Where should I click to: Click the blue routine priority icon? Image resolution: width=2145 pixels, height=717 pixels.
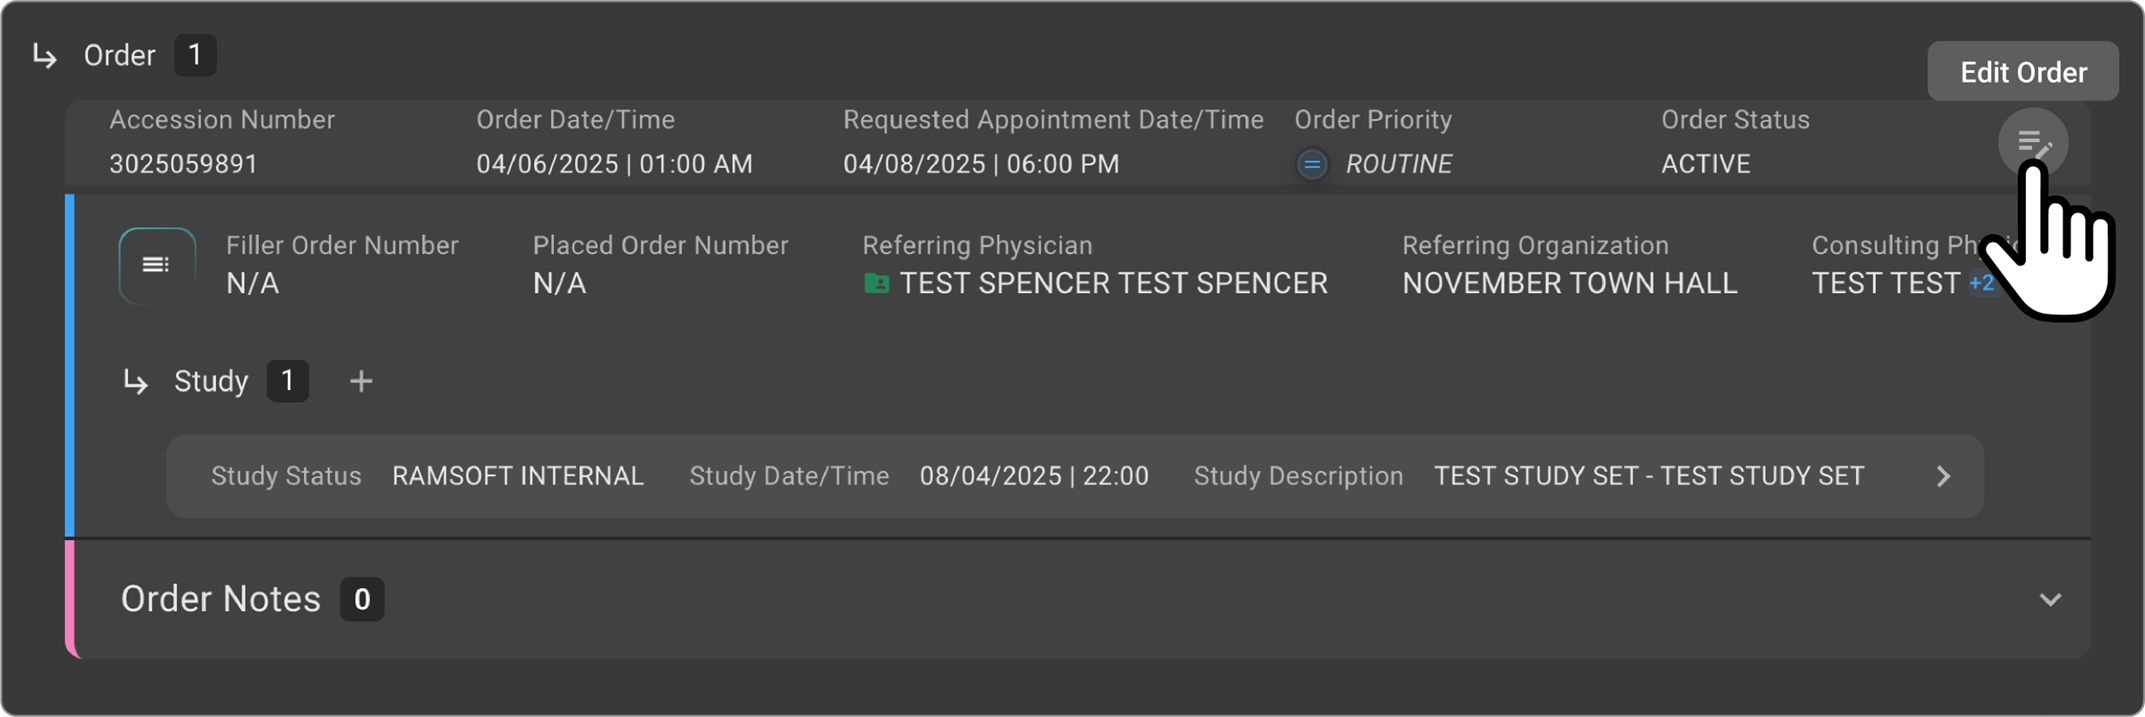click(x=1312, y=164)
